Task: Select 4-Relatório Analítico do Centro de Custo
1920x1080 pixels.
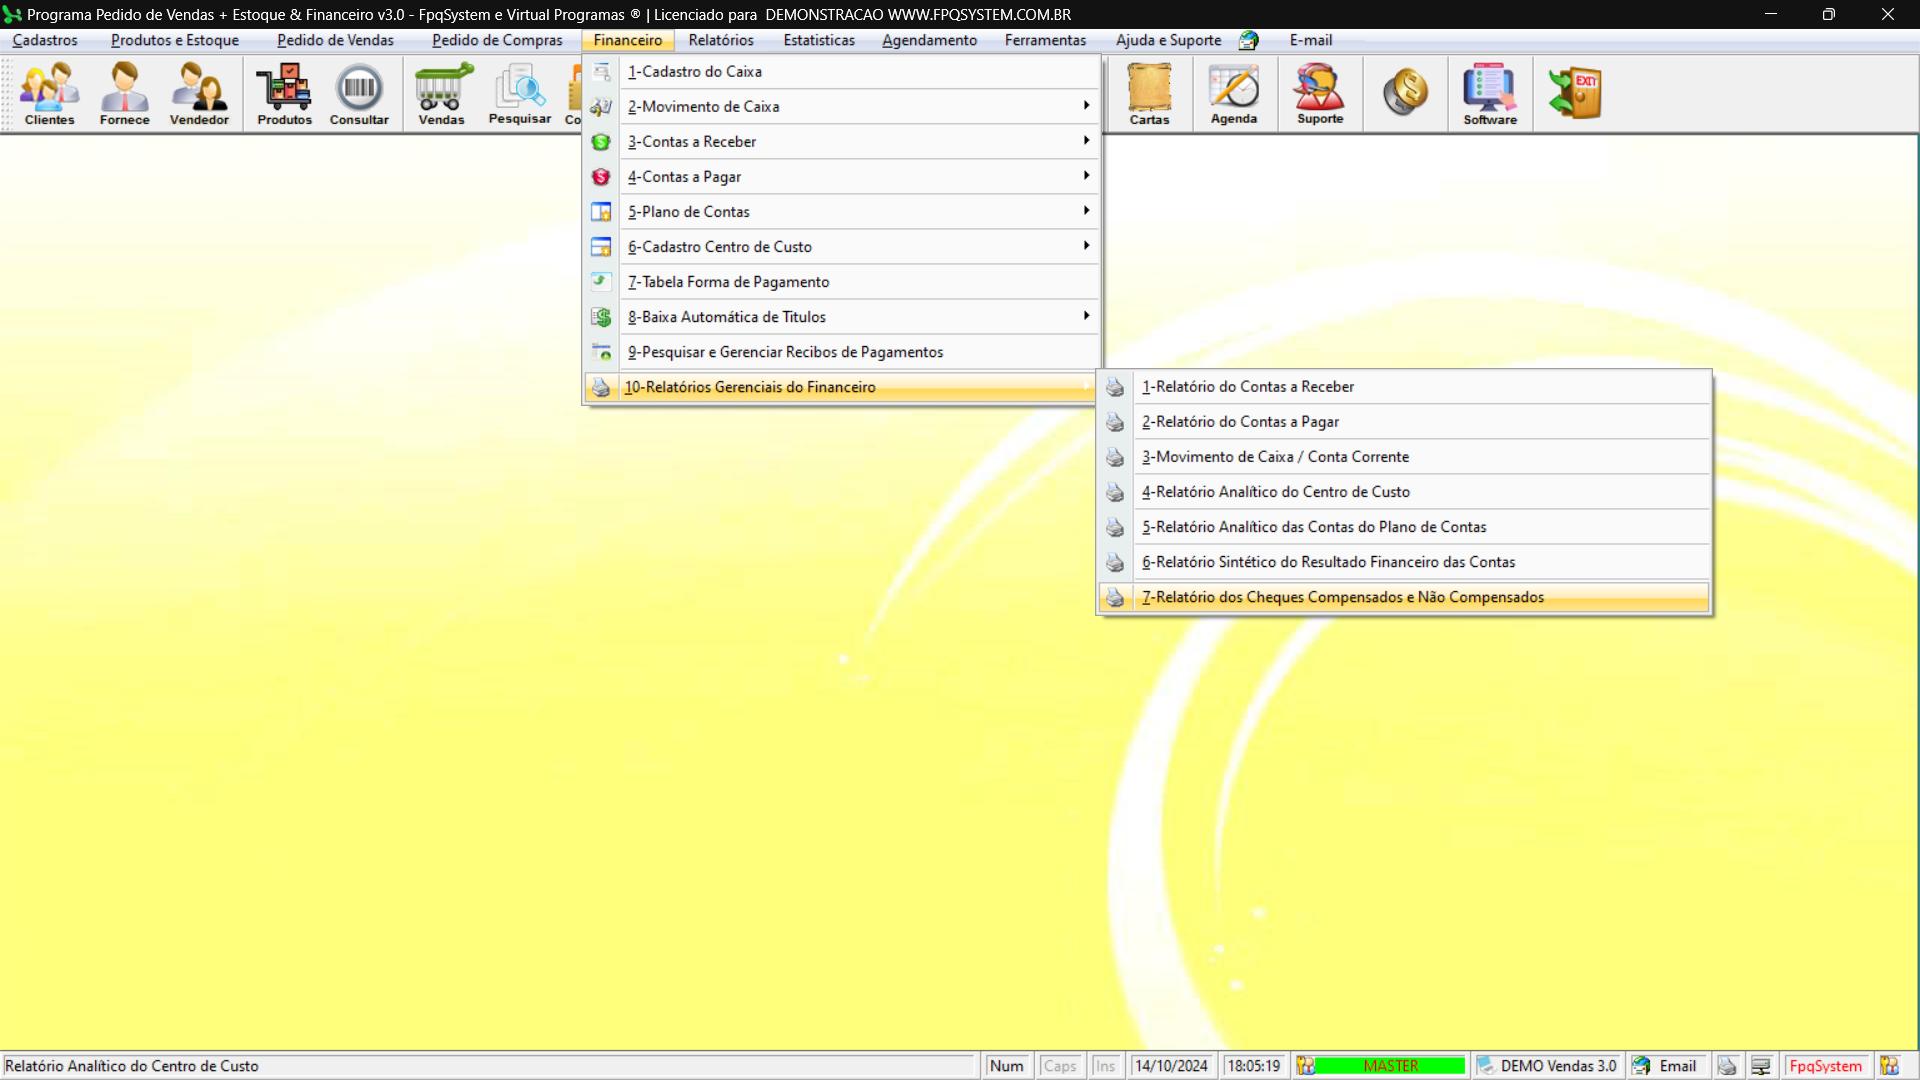Action: pos(1404,492)
